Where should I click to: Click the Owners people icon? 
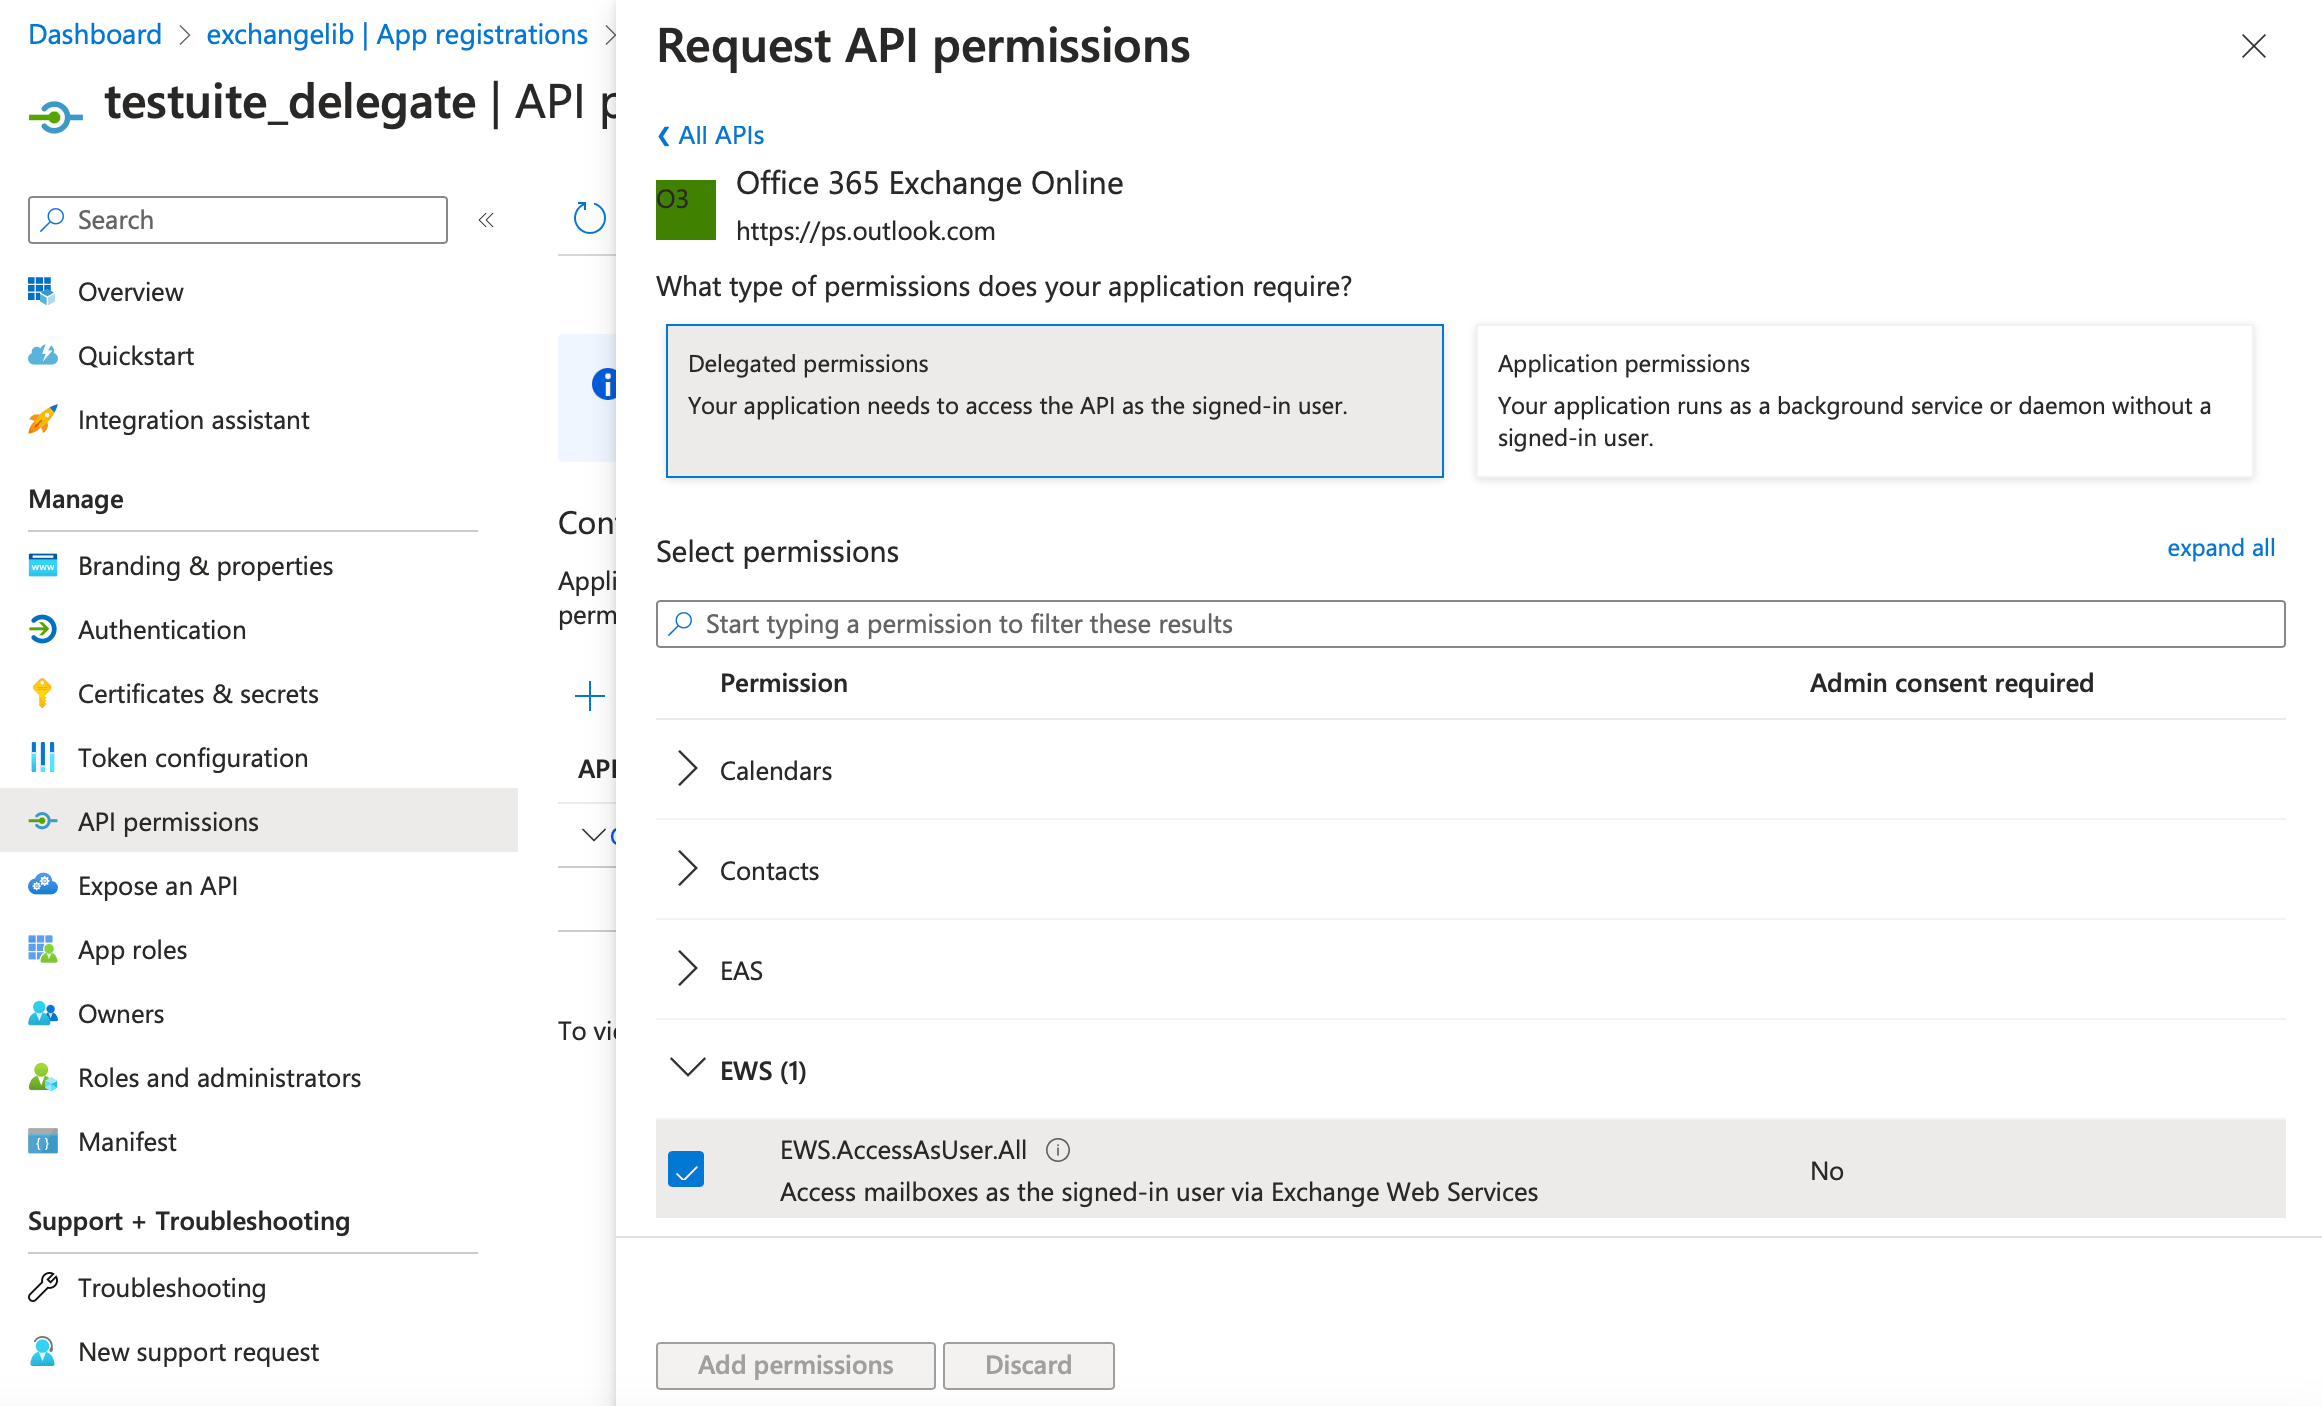click(43, 1013)
